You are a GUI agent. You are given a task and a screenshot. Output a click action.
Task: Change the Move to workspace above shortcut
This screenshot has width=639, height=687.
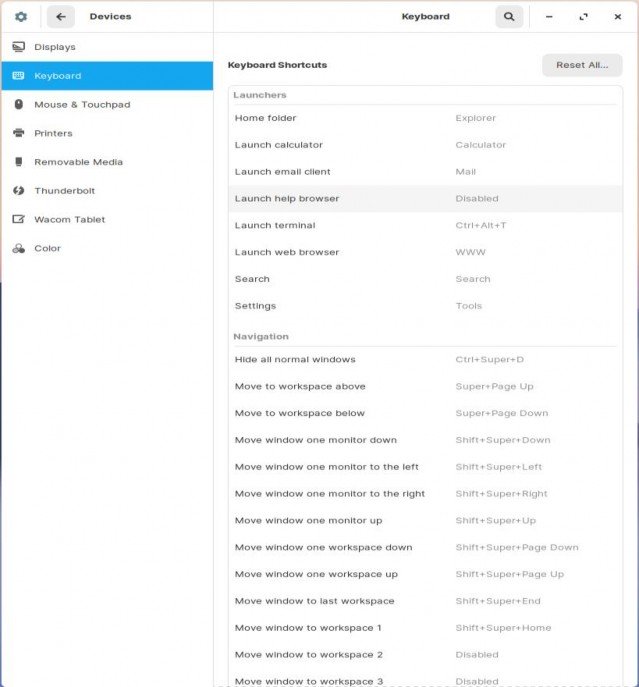coord(425,386)
